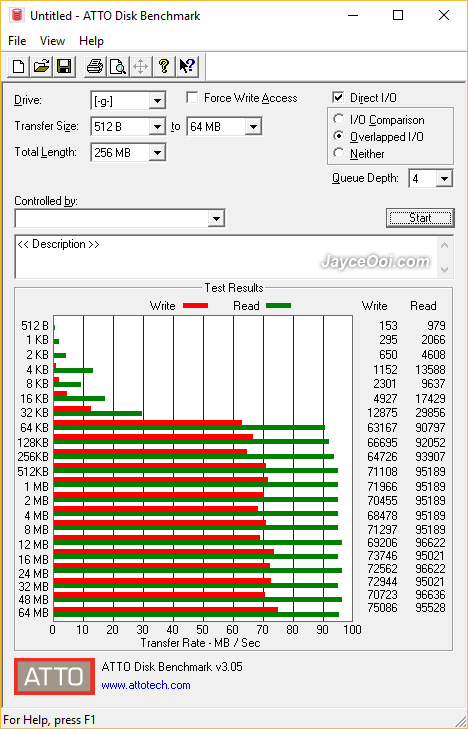Click the read value 96636
This screenshot has width=468, height=729.
coord(429,595)
